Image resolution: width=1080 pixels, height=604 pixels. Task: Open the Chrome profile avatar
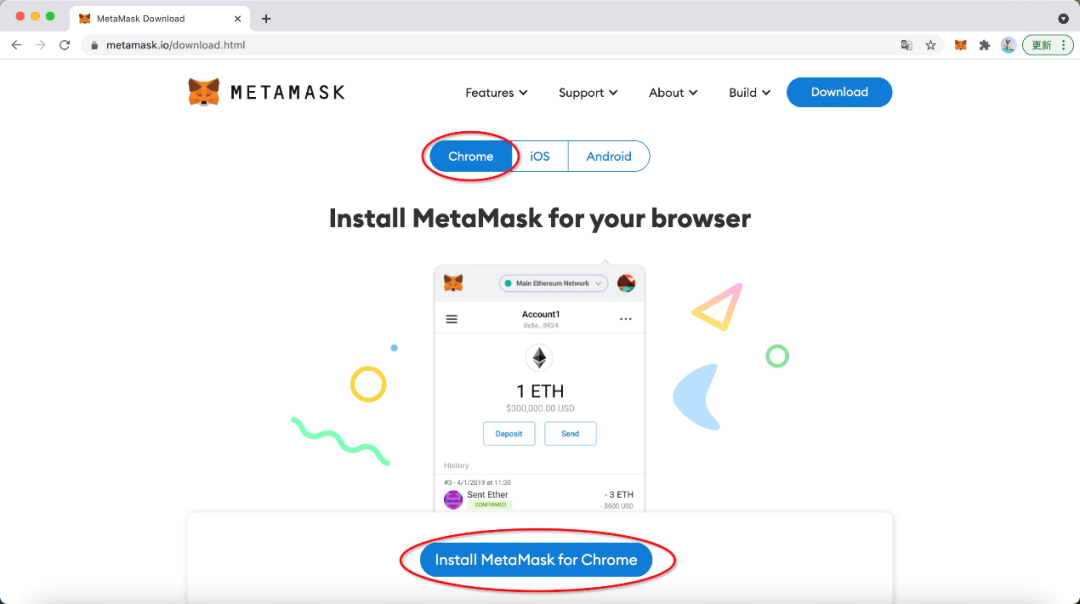point(1008,45)
